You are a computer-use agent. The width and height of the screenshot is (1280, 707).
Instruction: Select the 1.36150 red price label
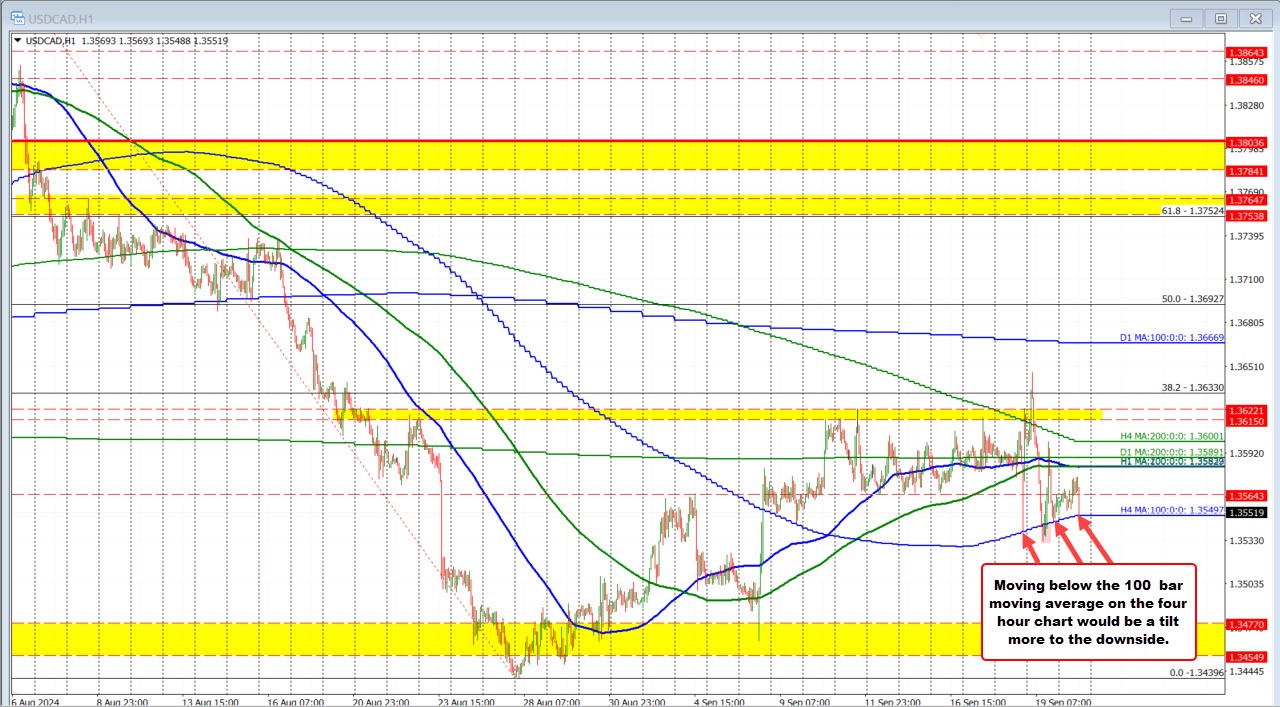(x=1247, y=422)
